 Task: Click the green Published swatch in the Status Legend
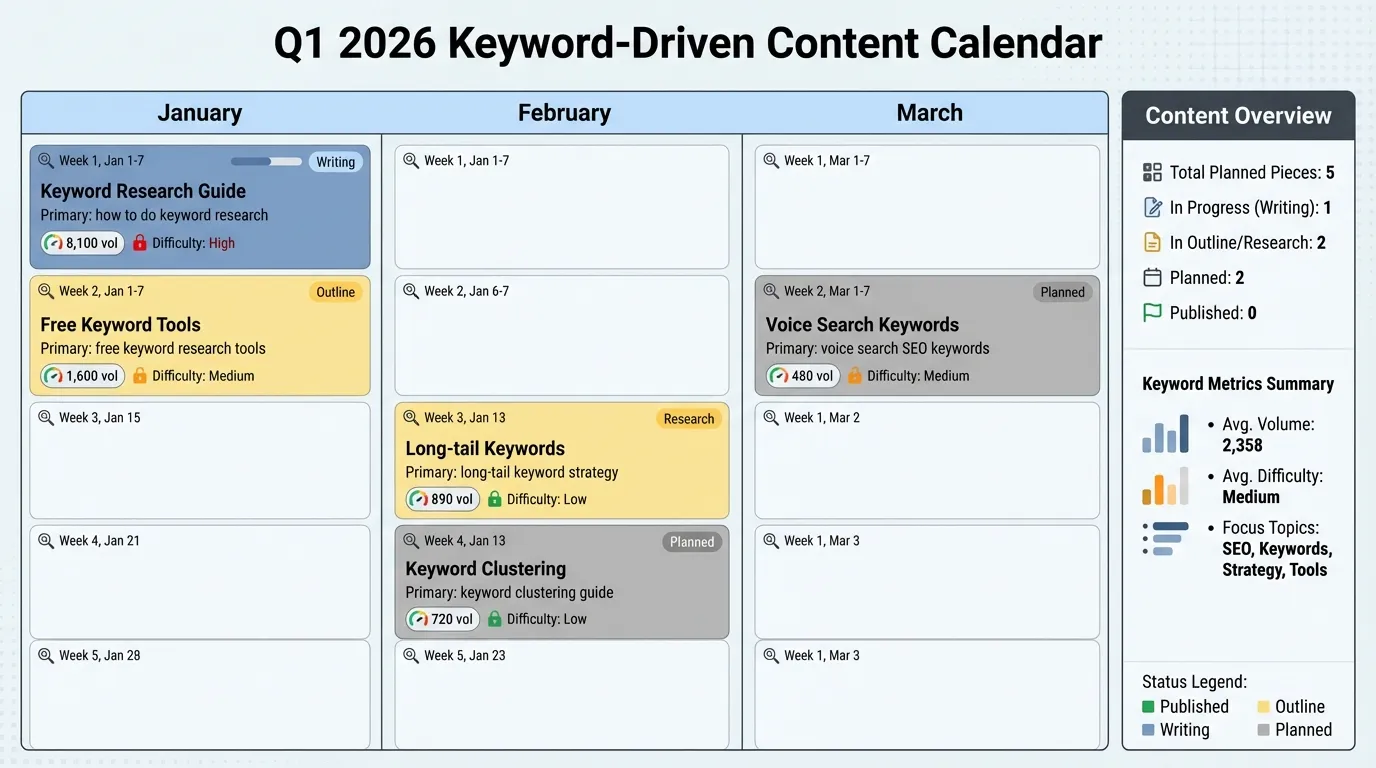click(1149, 706)
